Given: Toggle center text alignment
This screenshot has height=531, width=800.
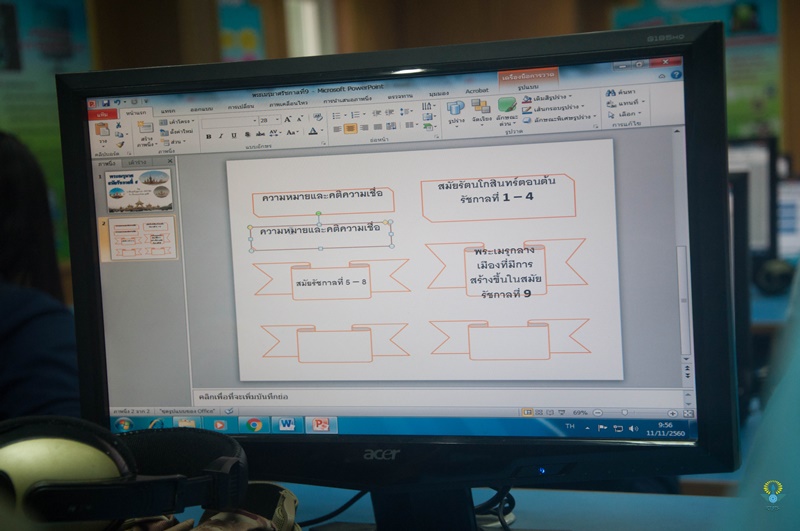Looking at the screenshot, I should coord(350,128).
